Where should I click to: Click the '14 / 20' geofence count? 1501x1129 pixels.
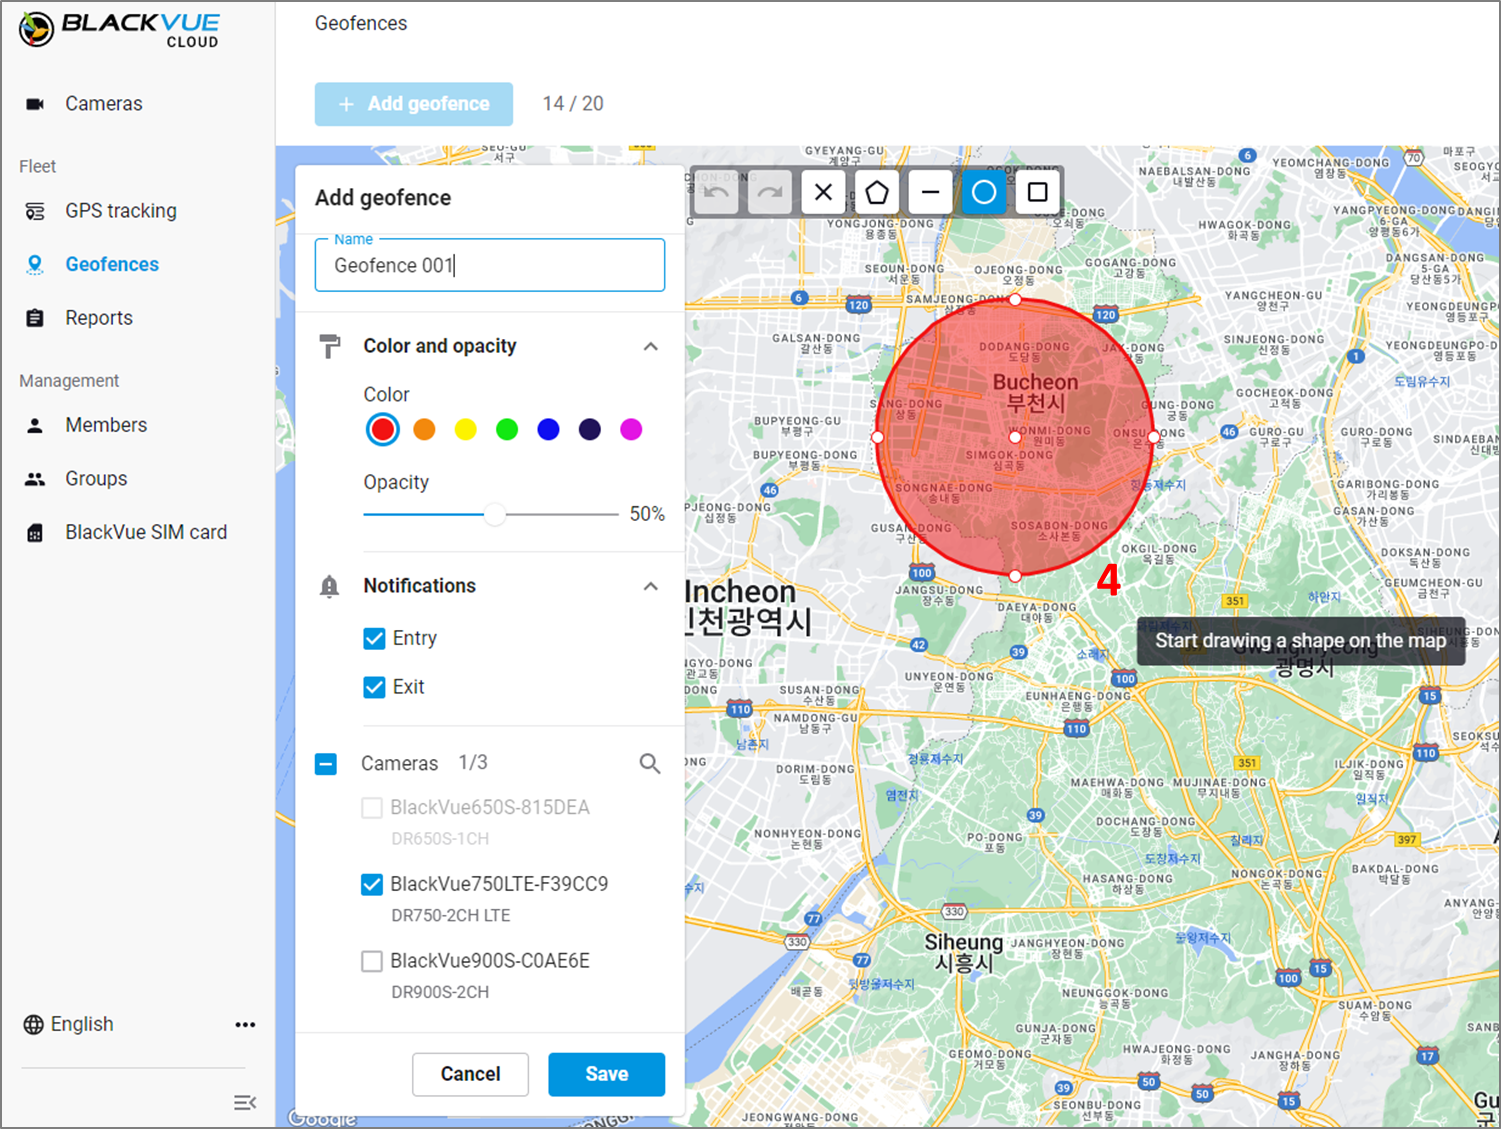click(573, 104)
